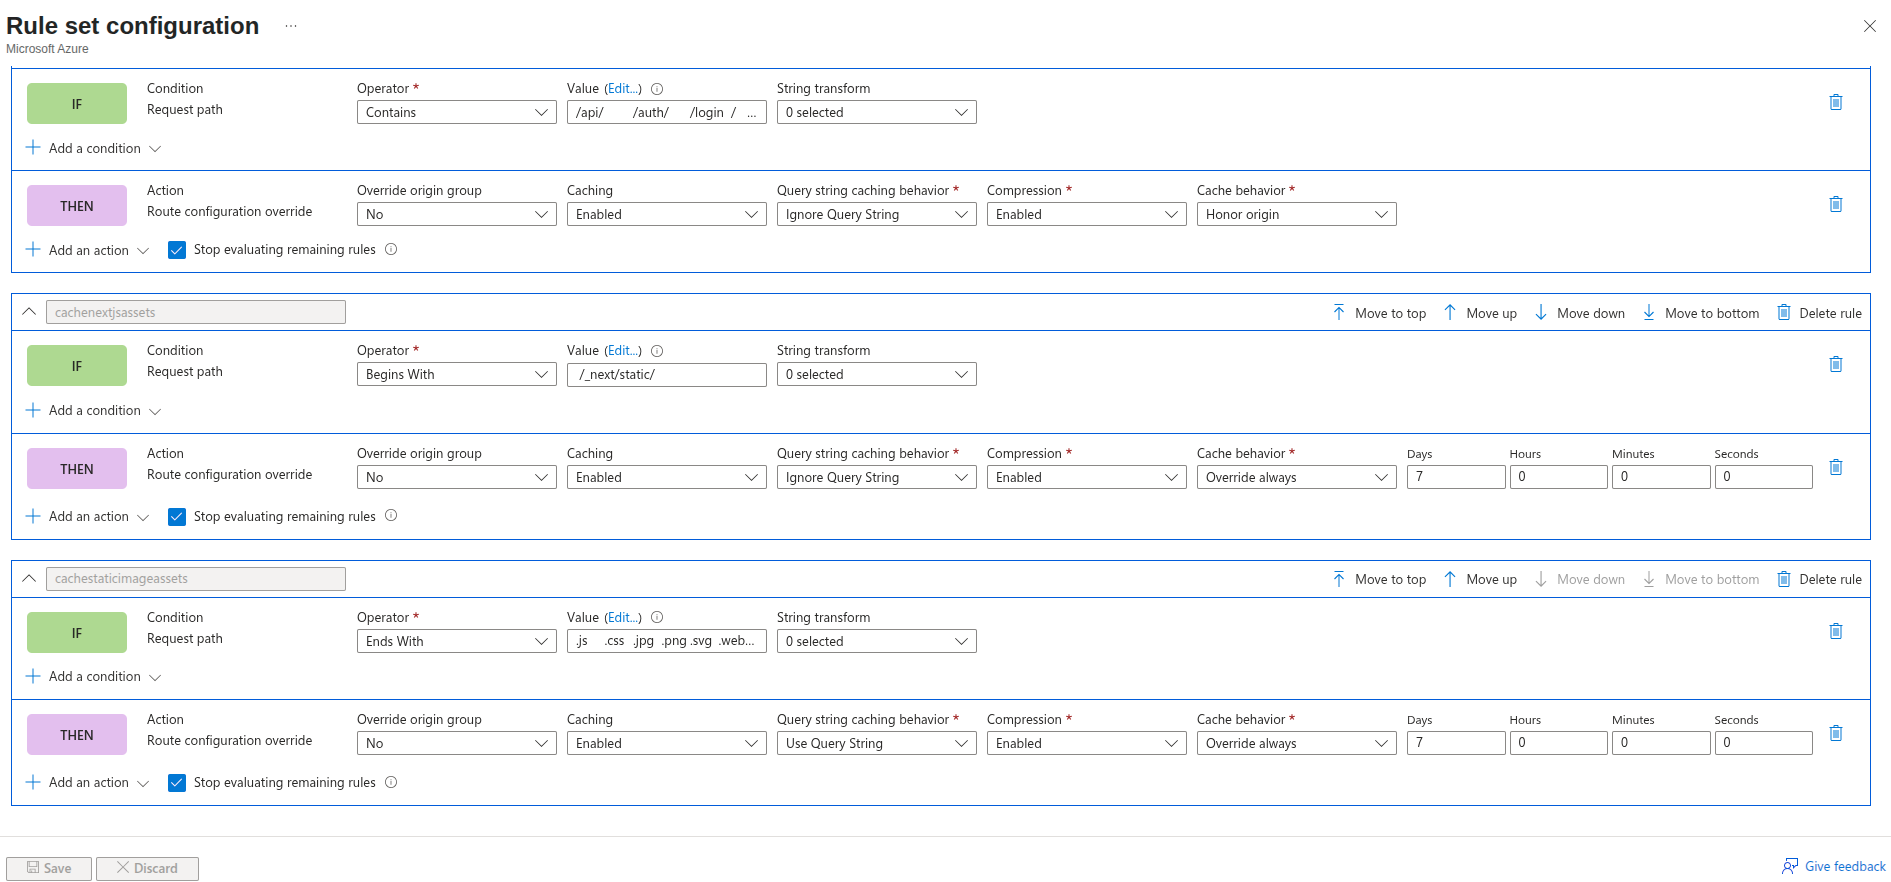Image resolution: width=1891 pixels, height=882 pixels.
Task: Open cachestaticimageassets Compression dropdown
Action: click(x=1086, y=743)
